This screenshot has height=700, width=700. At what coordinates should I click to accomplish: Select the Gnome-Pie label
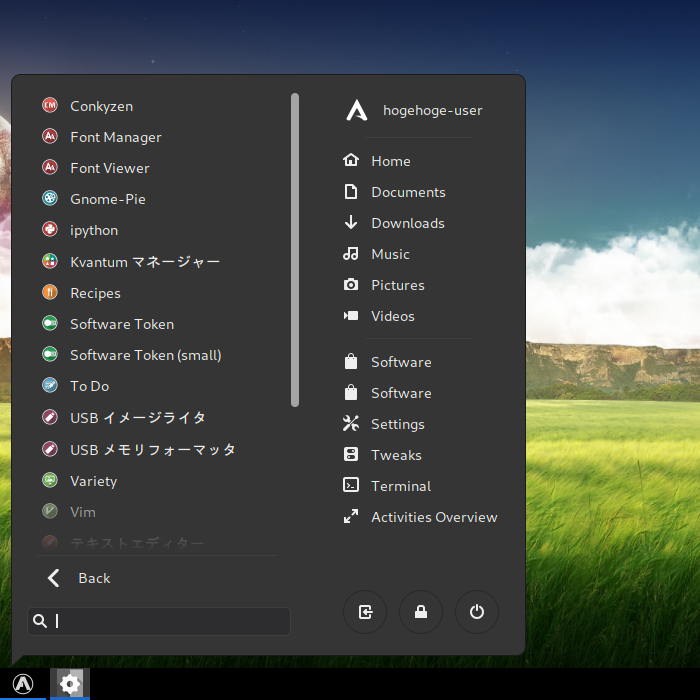click(108, 199)
